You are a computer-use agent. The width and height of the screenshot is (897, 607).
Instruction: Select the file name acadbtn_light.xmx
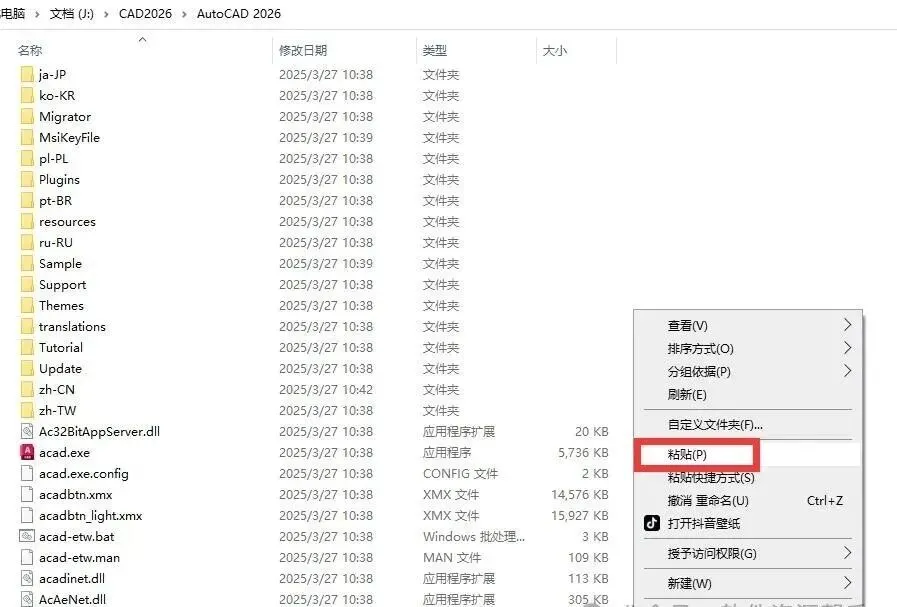point(90,515)
